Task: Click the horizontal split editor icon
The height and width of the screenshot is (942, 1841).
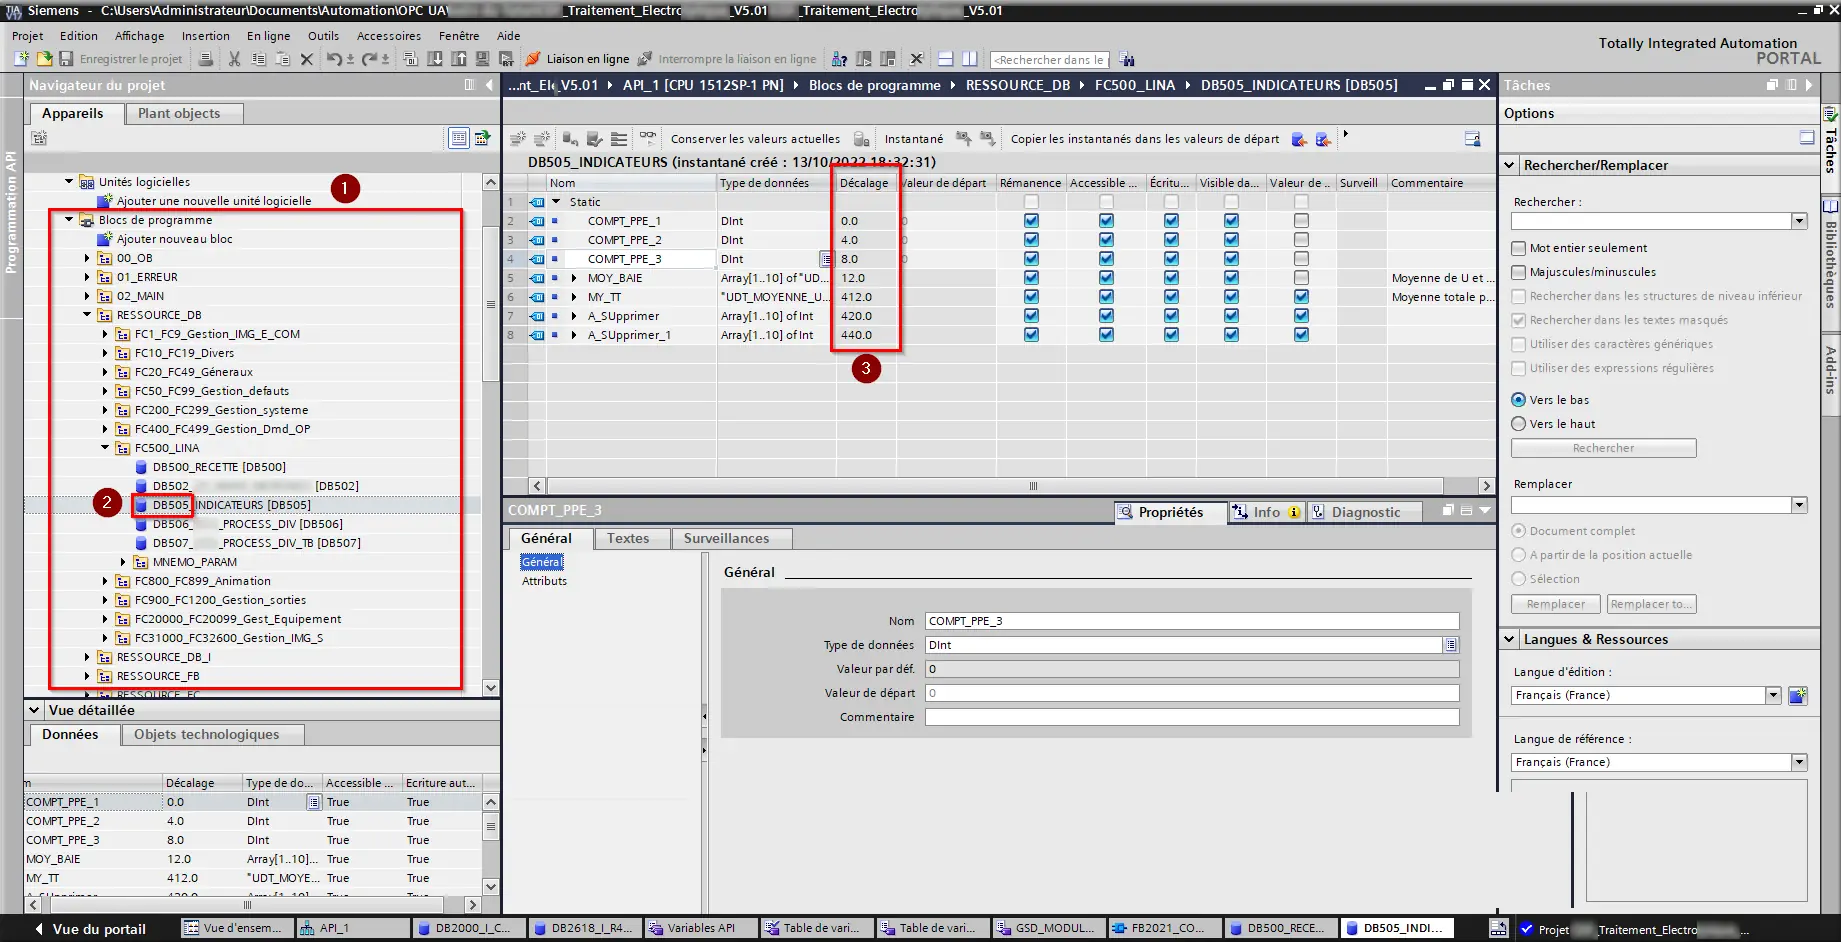Action: click(945, 59)
